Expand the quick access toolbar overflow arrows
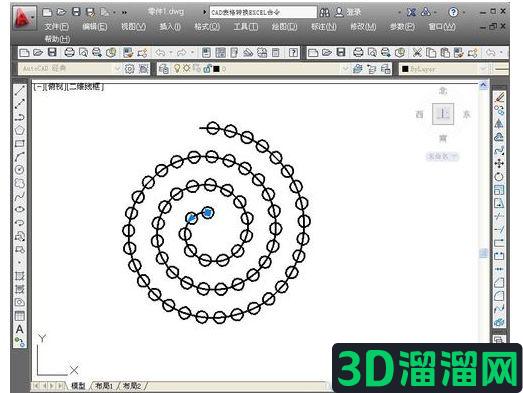 click(x=124, y=13)
